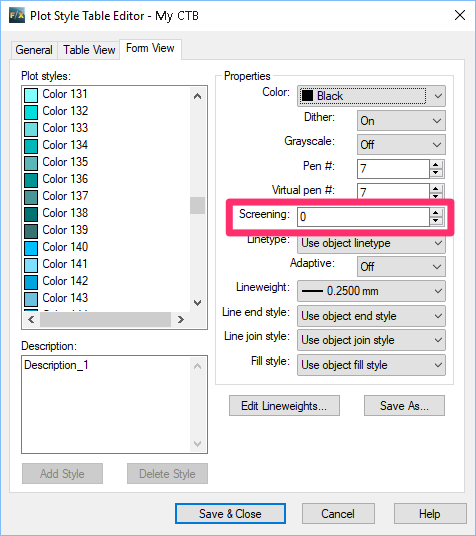Click the F/X icon in title bar
This screenshot has width=476, height=536.
pyautogui.click(x=17, y=16)
